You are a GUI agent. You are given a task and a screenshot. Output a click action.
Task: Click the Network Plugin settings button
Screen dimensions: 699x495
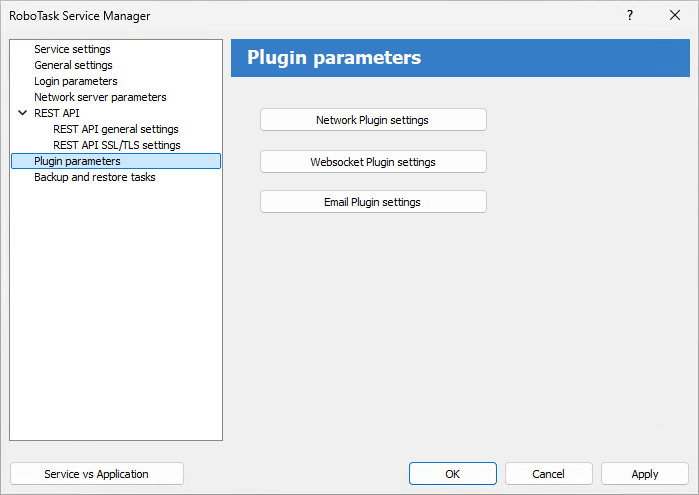[373, 120]
